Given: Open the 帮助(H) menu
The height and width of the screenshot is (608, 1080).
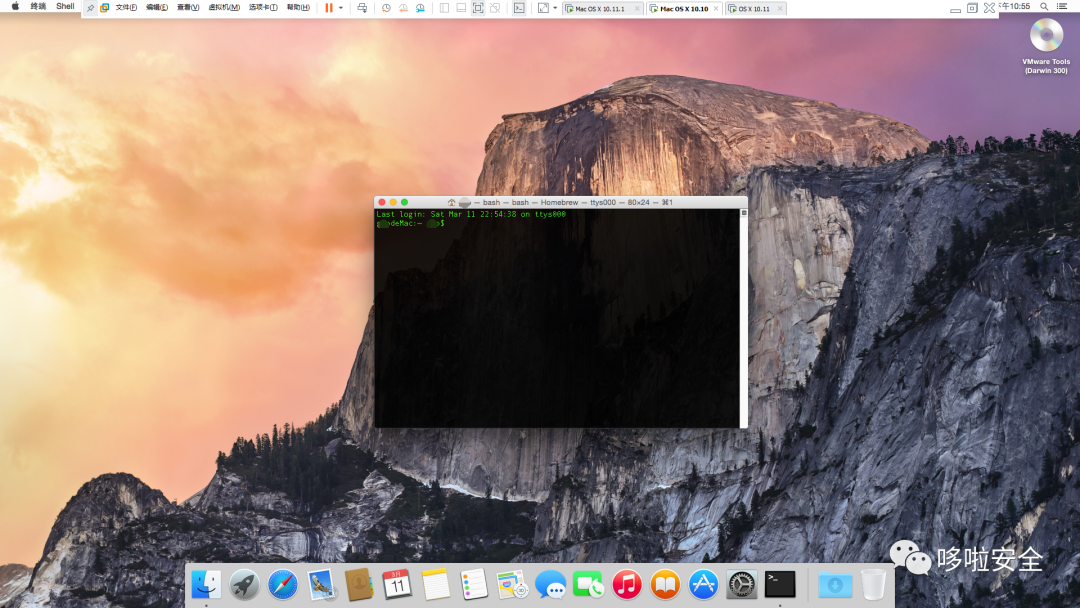Looking at the screenshot, I should coord(298,8).
